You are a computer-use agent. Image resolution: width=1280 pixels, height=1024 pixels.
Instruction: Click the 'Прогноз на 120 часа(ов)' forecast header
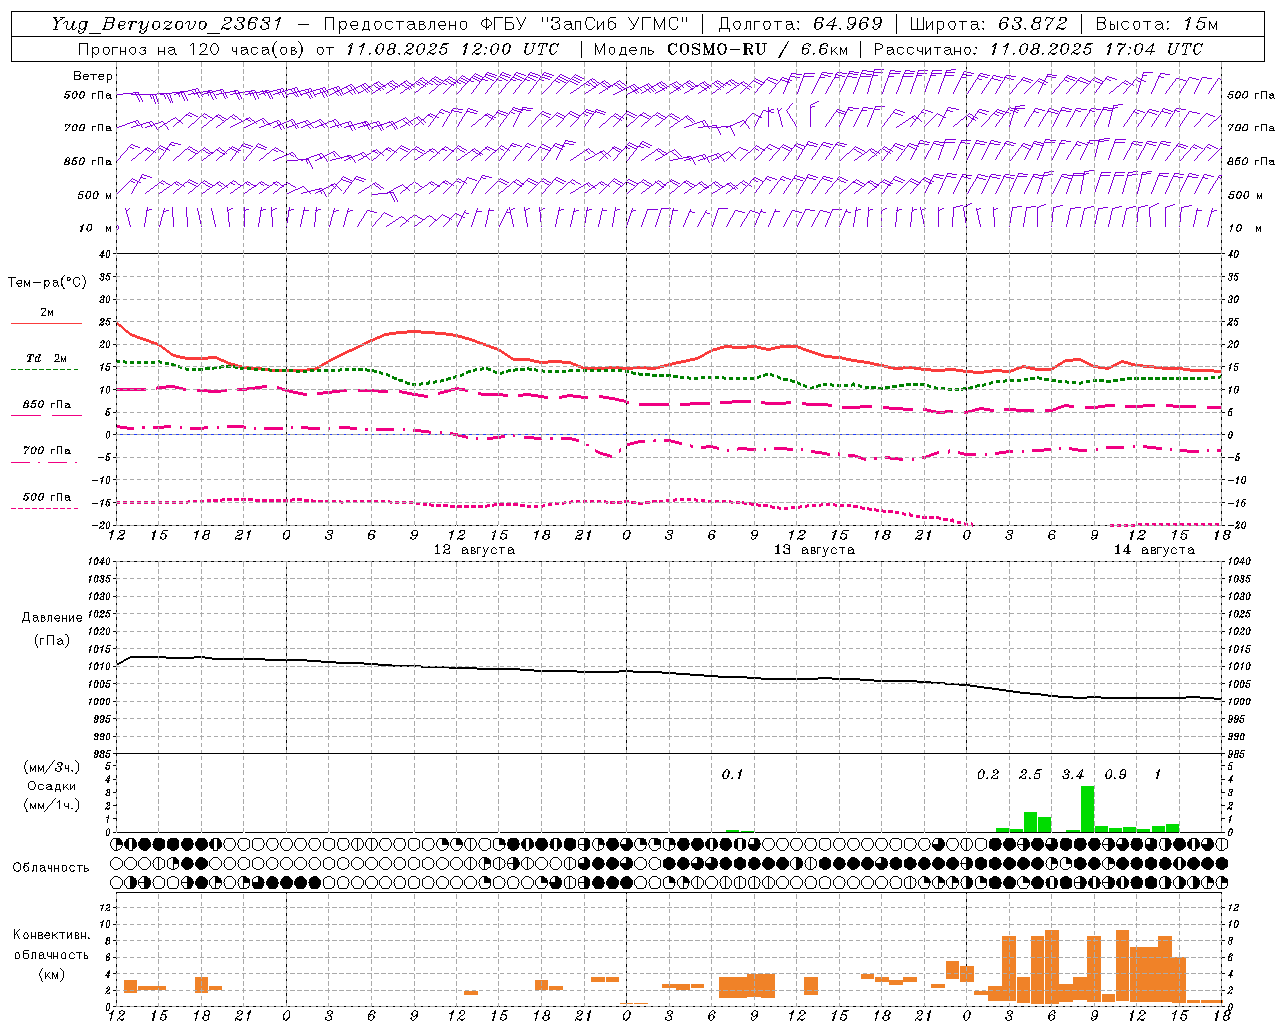point(192,49)
